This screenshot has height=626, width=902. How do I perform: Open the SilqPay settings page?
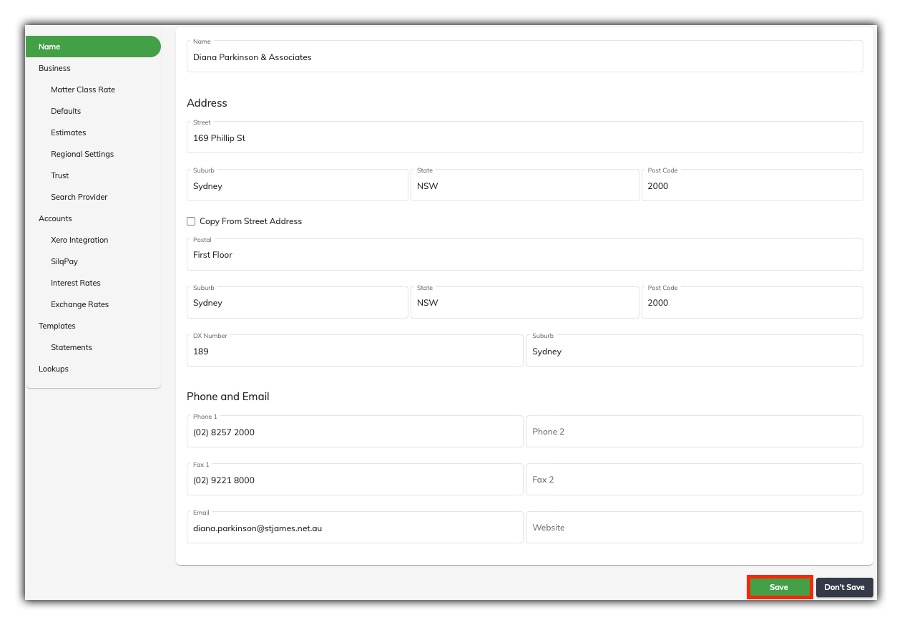coord(65,261)
